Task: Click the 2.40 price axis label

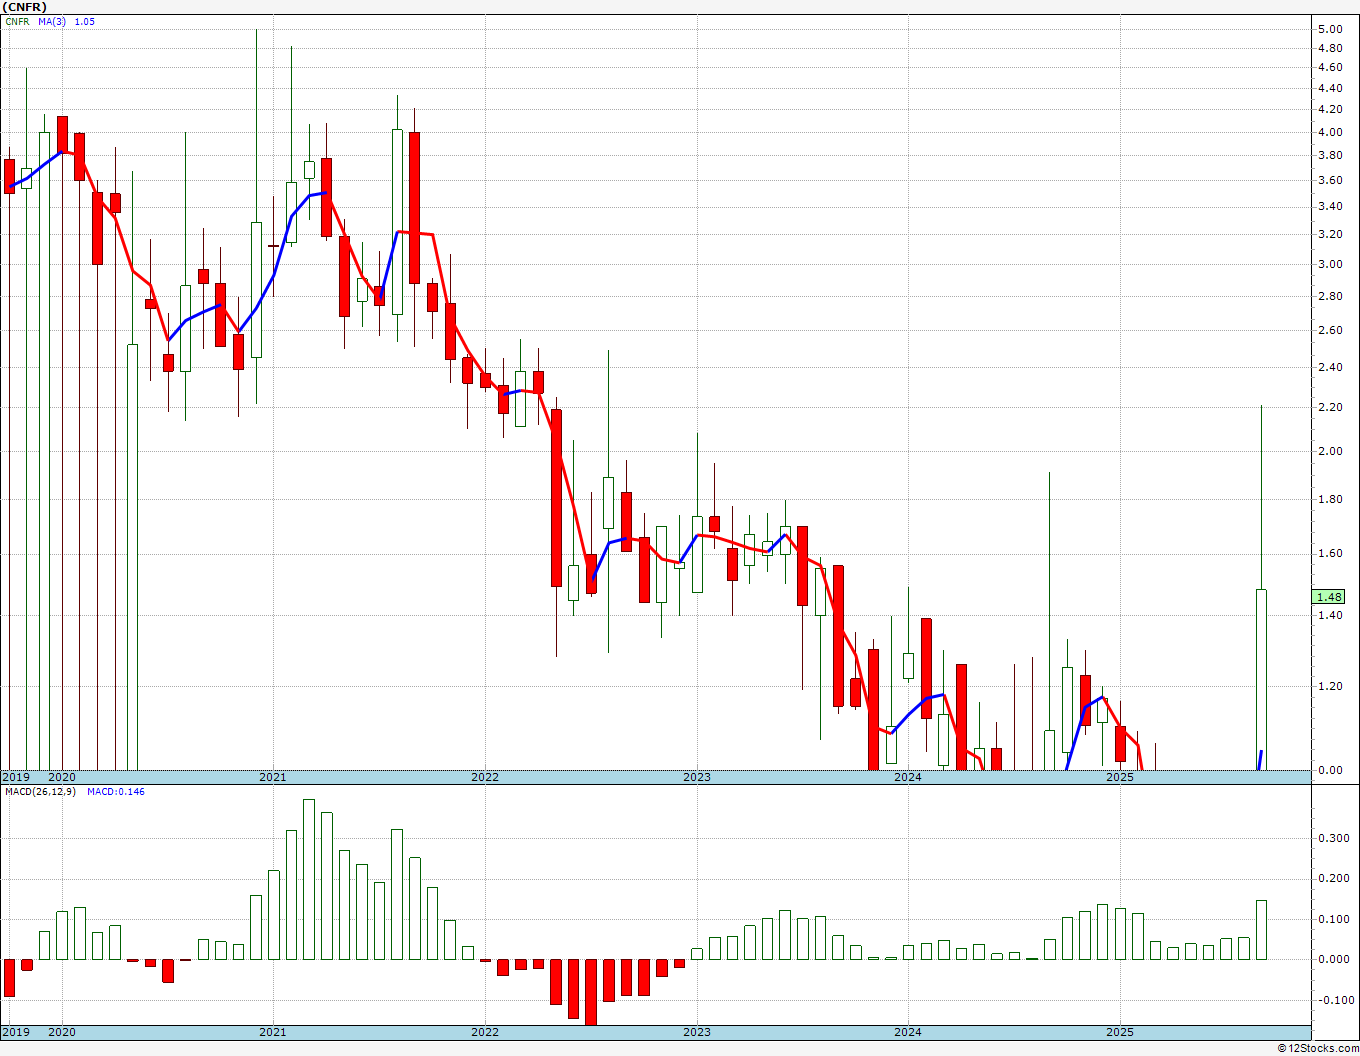Action: pyautogui.click(x=1329, y=367)
